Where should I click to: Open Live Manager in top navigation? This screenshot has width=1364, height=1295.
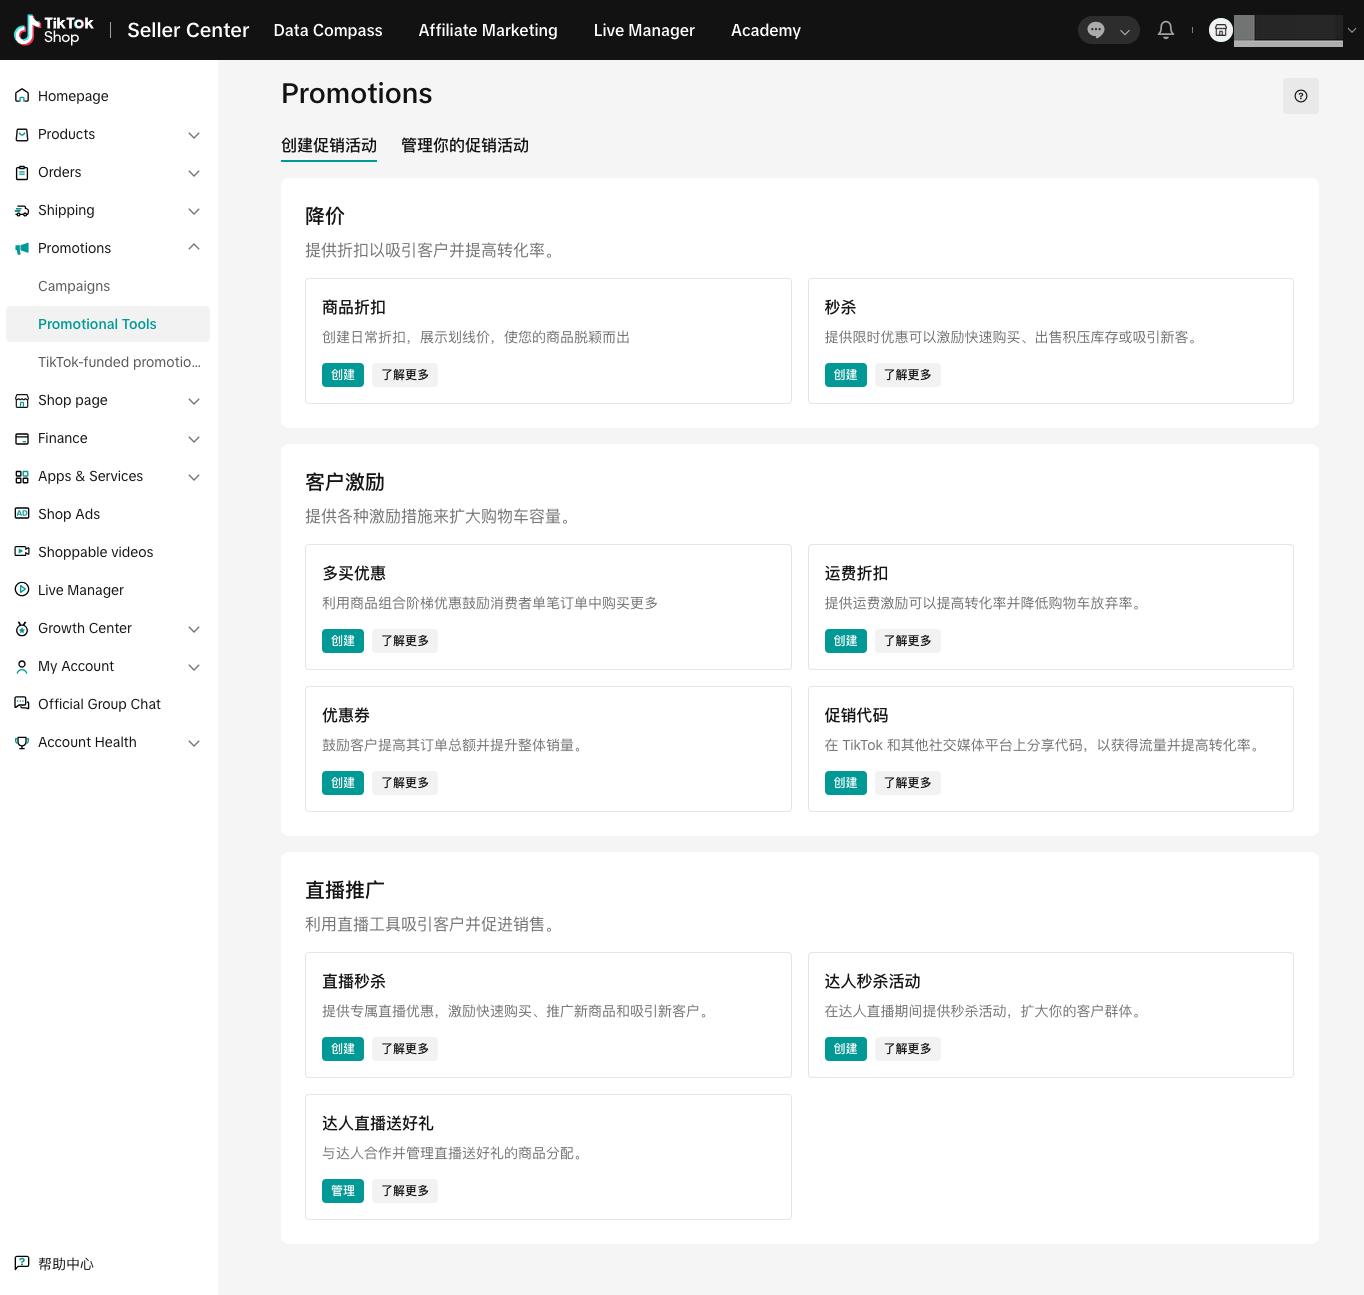644,30
